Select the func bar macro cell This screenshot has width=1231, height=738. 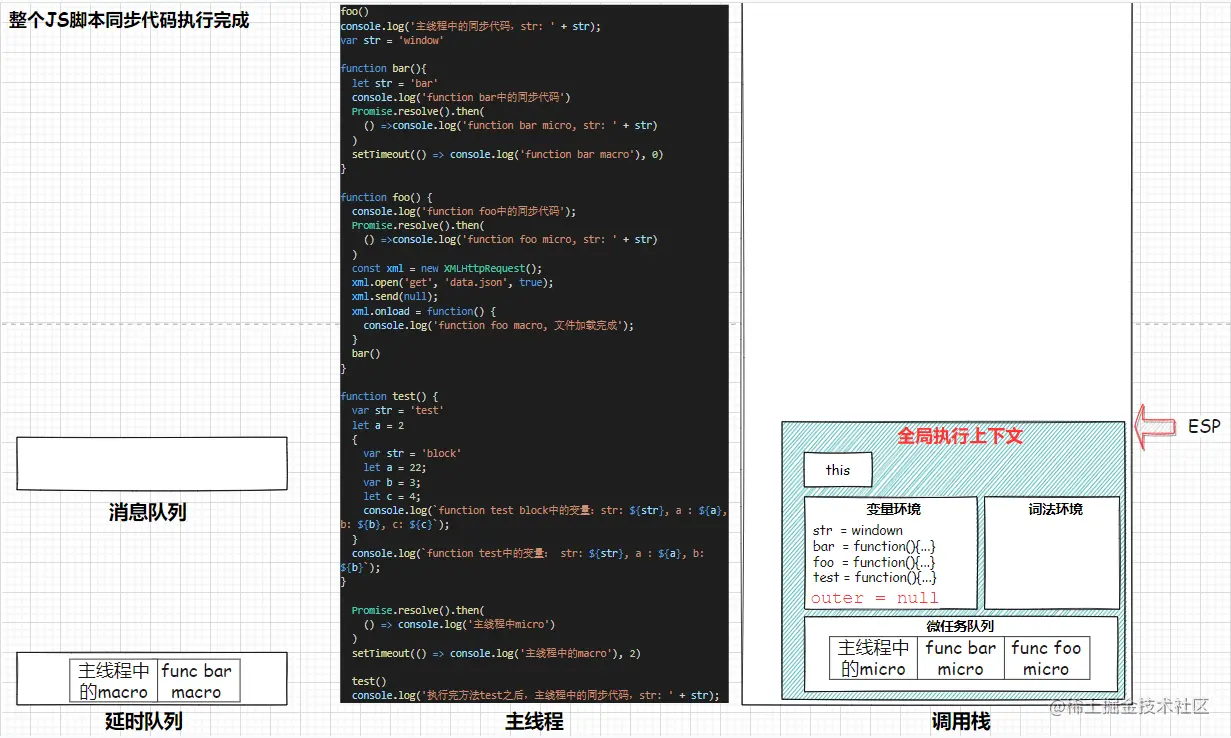point(197,681)
